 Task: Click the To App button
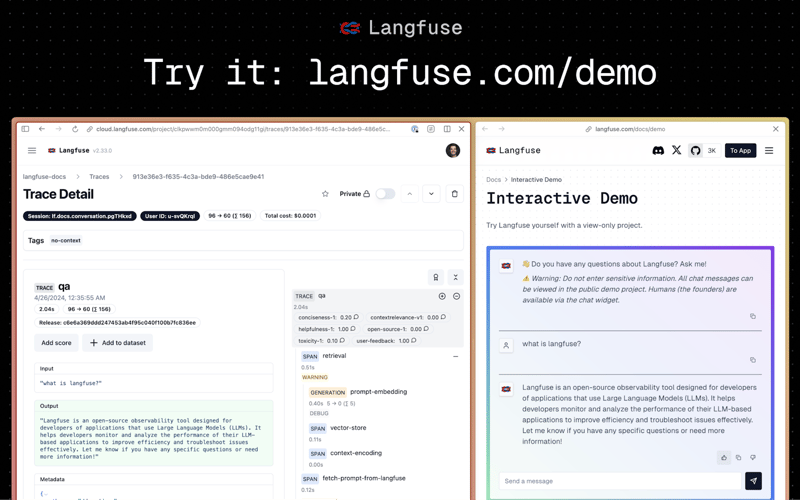point(740,151)
